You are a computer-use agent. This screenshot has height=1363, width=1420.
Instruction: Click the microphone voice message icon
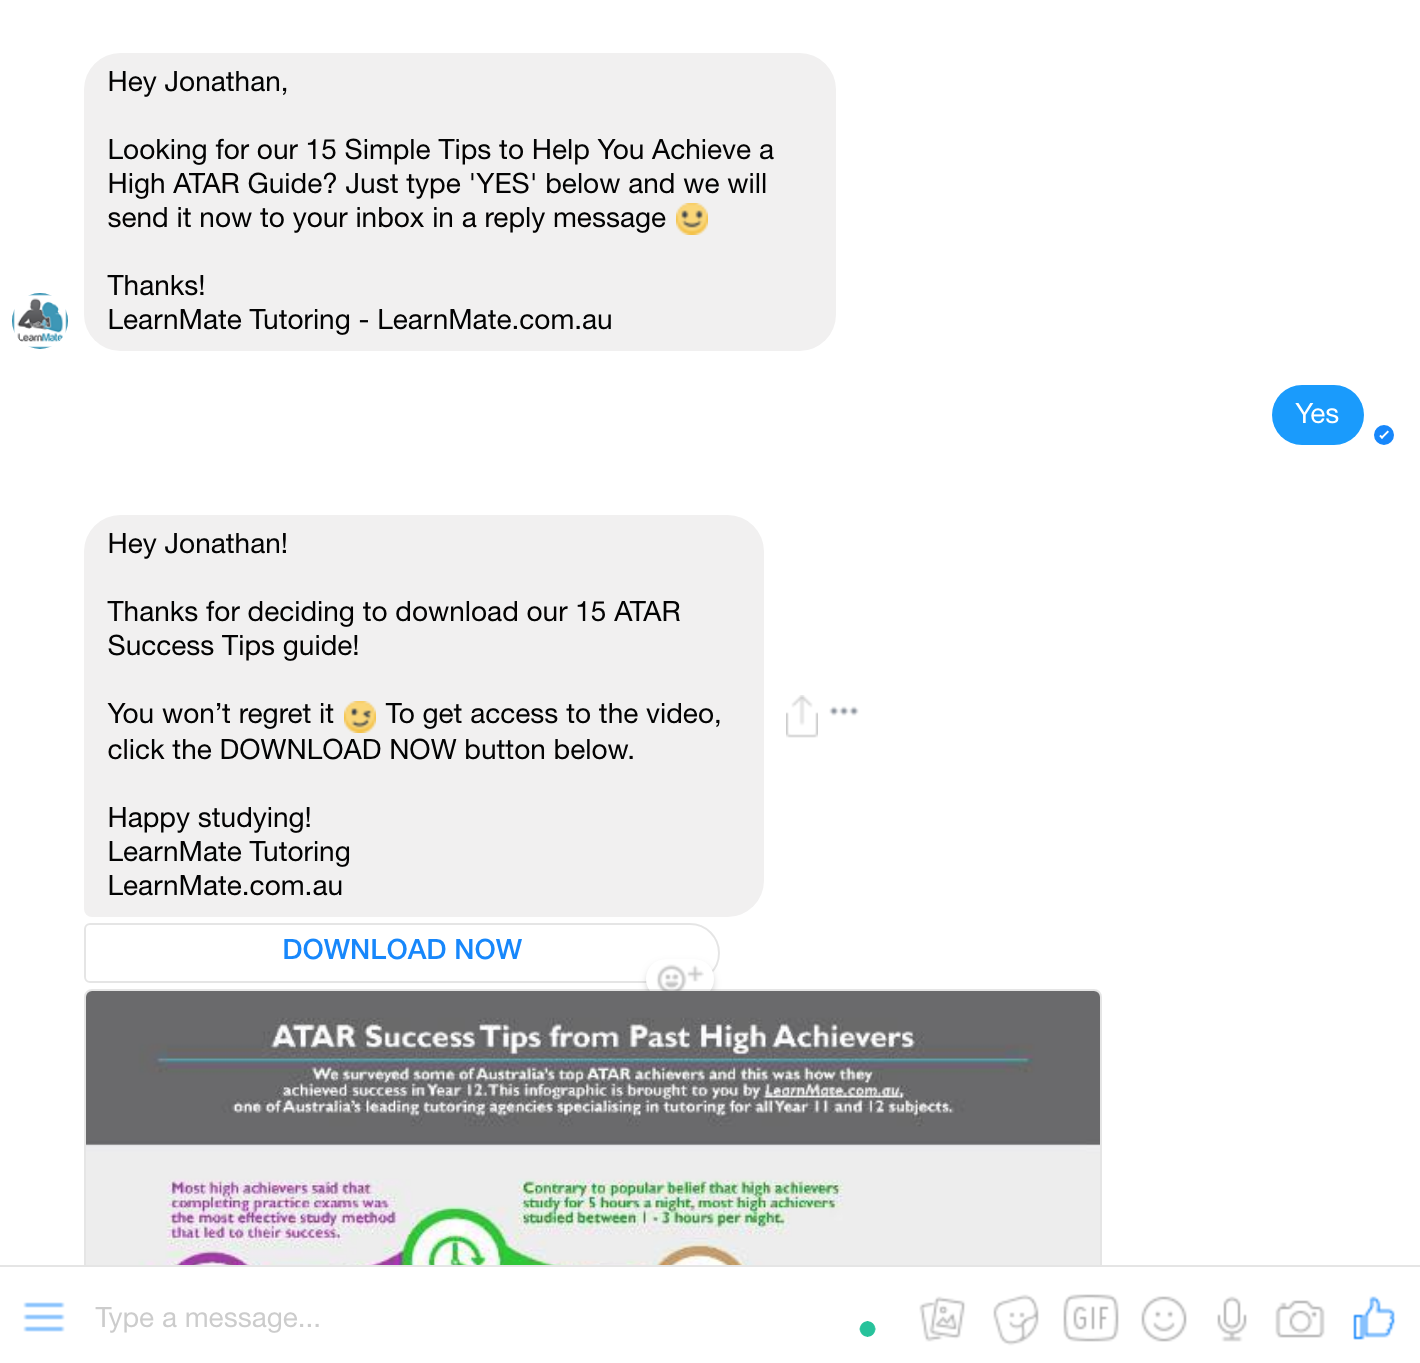(1232, 1319)
